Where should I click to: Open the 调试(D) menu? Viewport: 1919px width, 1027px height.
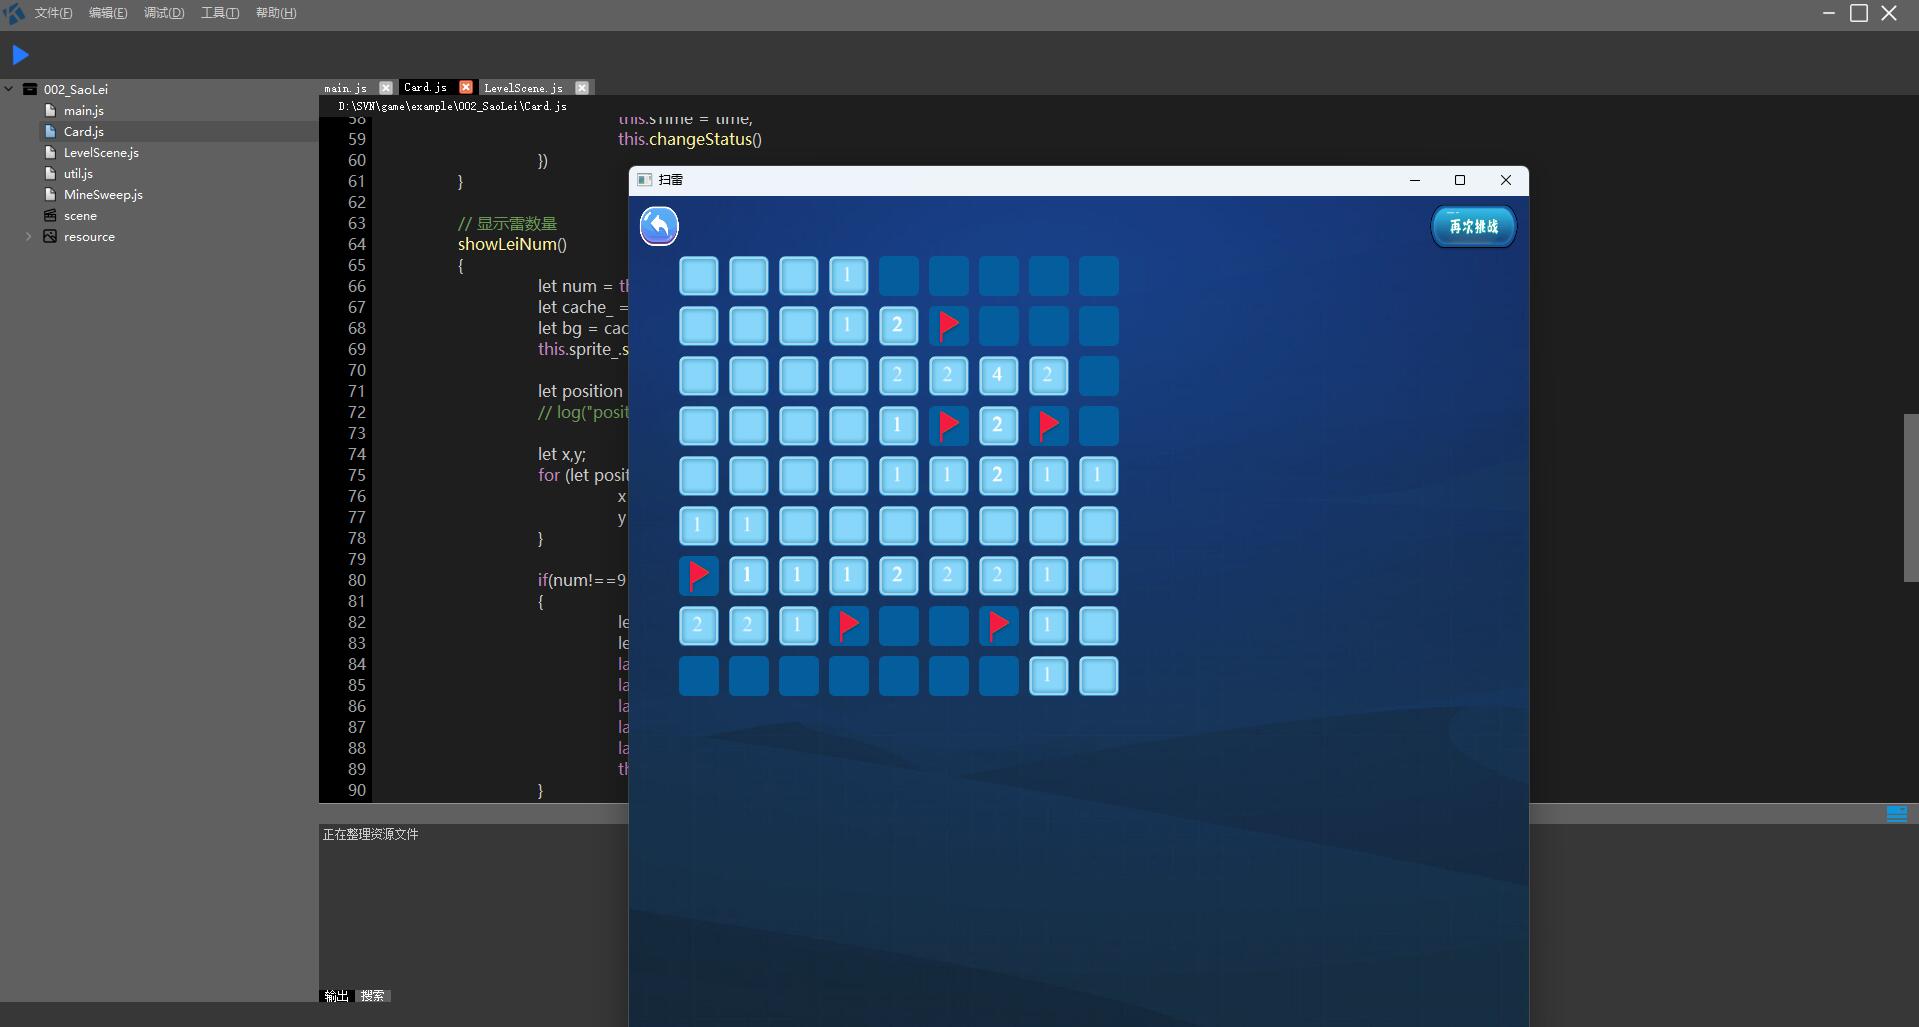click(x=164, y=13)
